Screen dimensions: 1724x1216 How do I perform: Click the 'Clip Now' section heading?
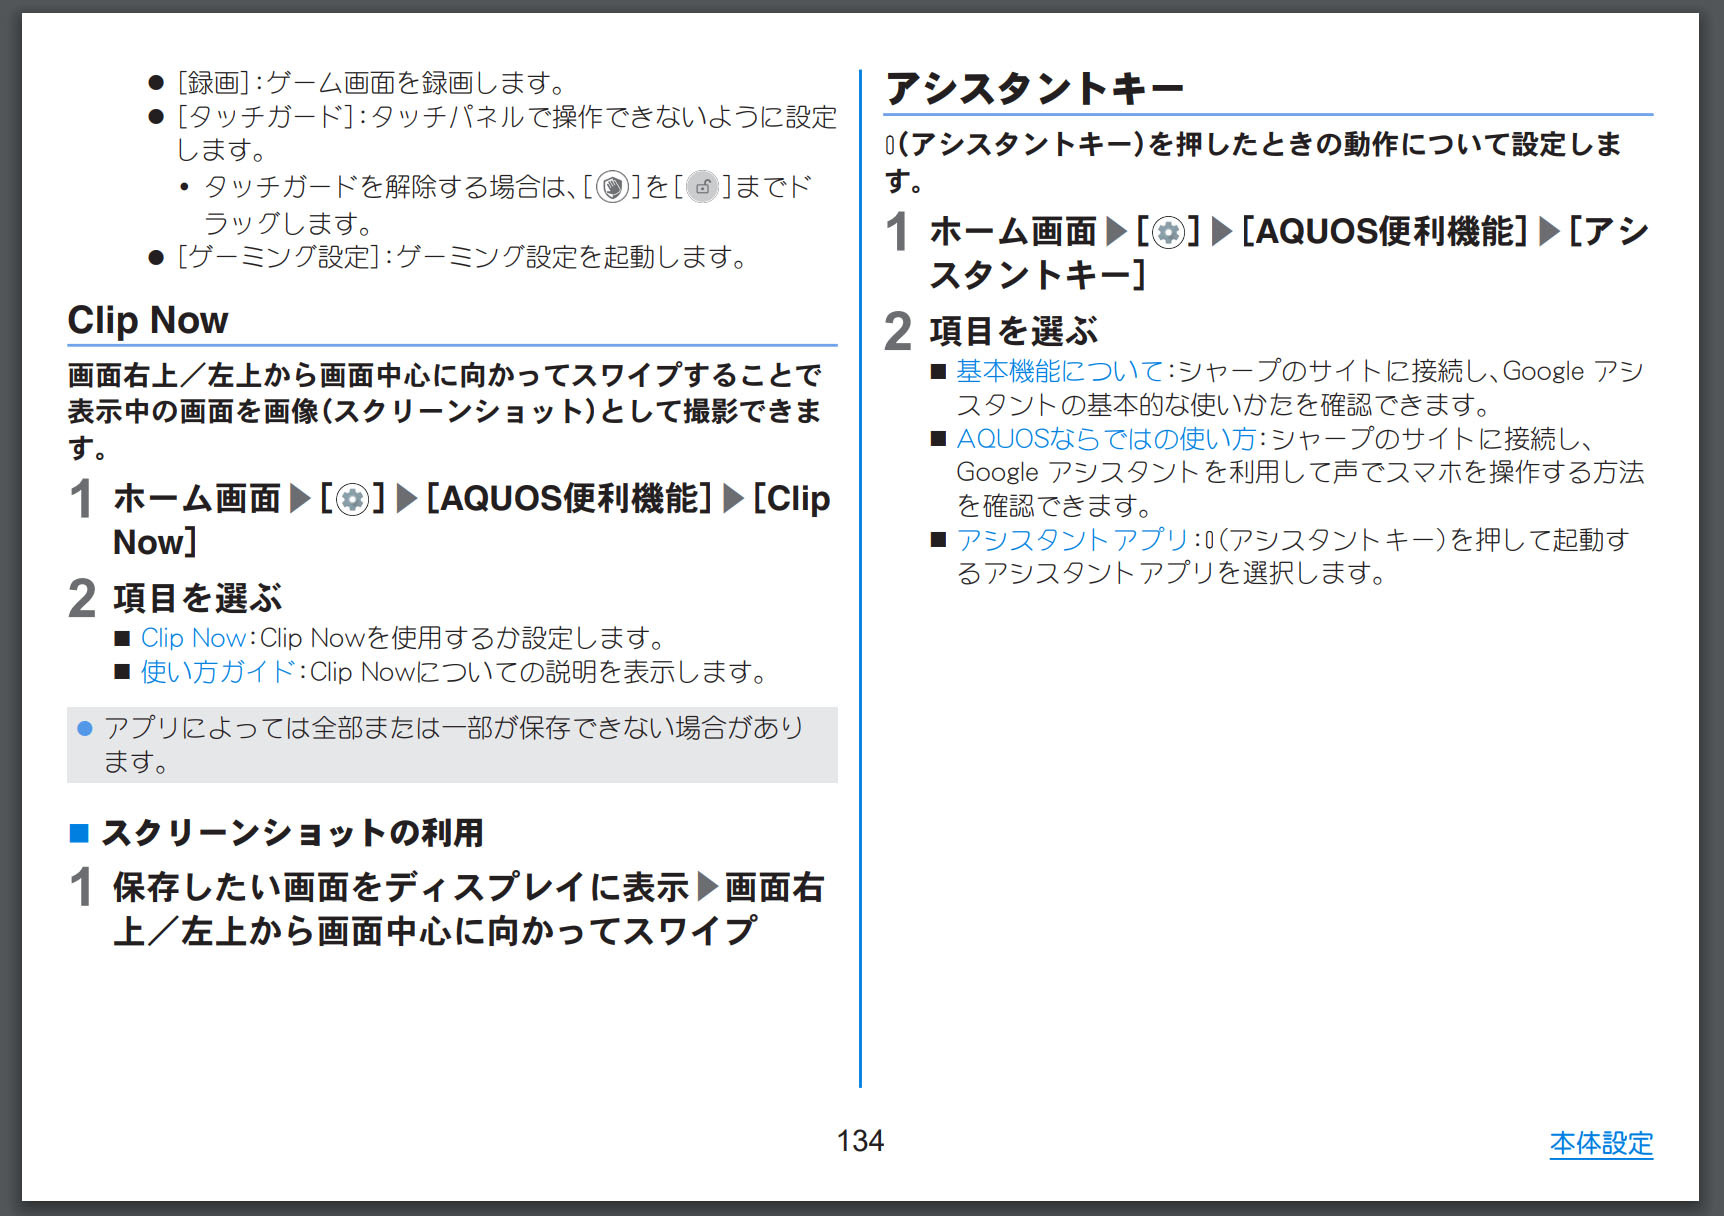click(148, 321)
